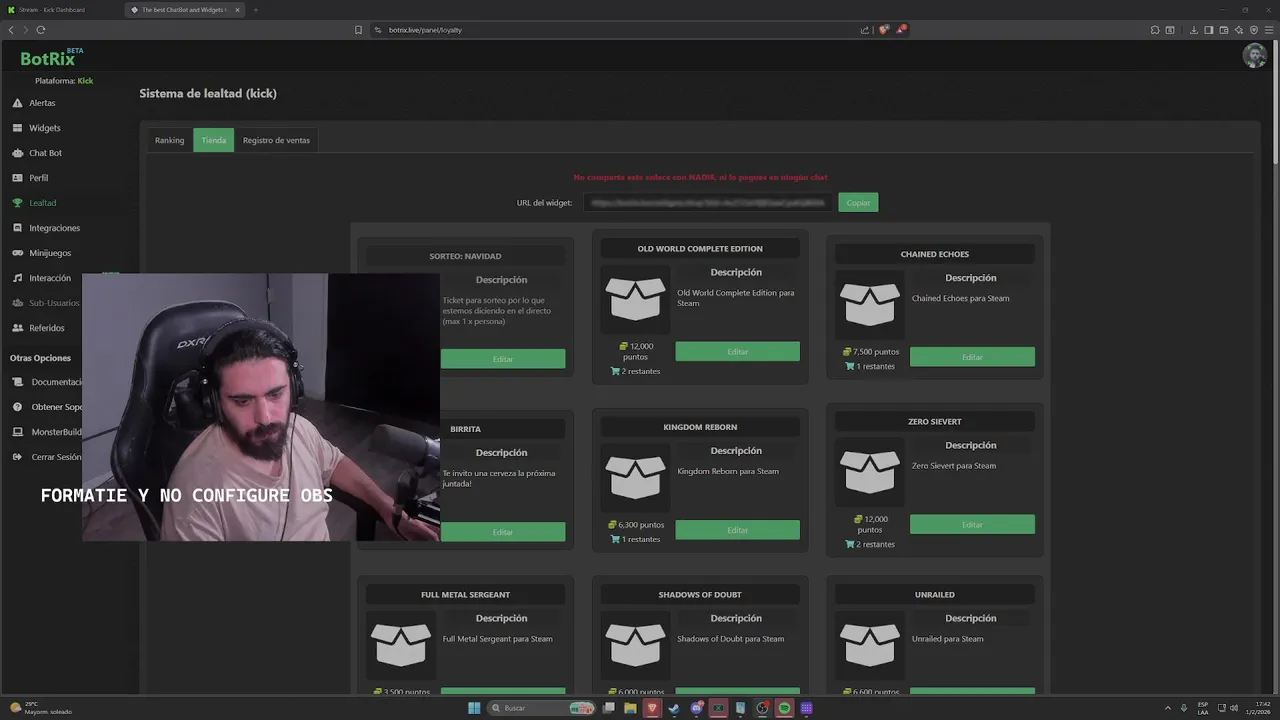Open a new browser tab
Screen dimensions: 1280x720
click(x=255, y=10)
